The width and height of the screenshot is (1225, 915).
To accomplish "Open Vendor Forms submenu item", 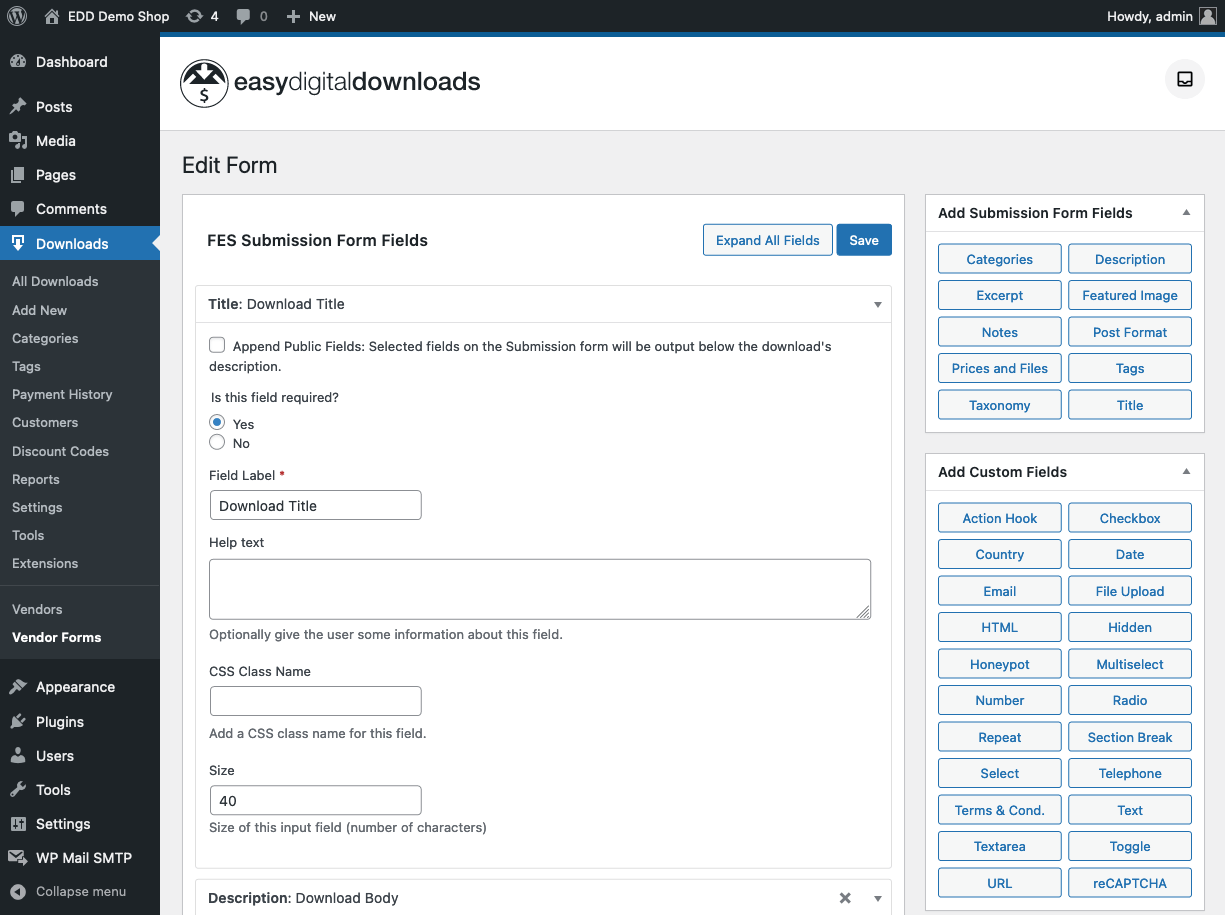I will click(x=56, y=637).
